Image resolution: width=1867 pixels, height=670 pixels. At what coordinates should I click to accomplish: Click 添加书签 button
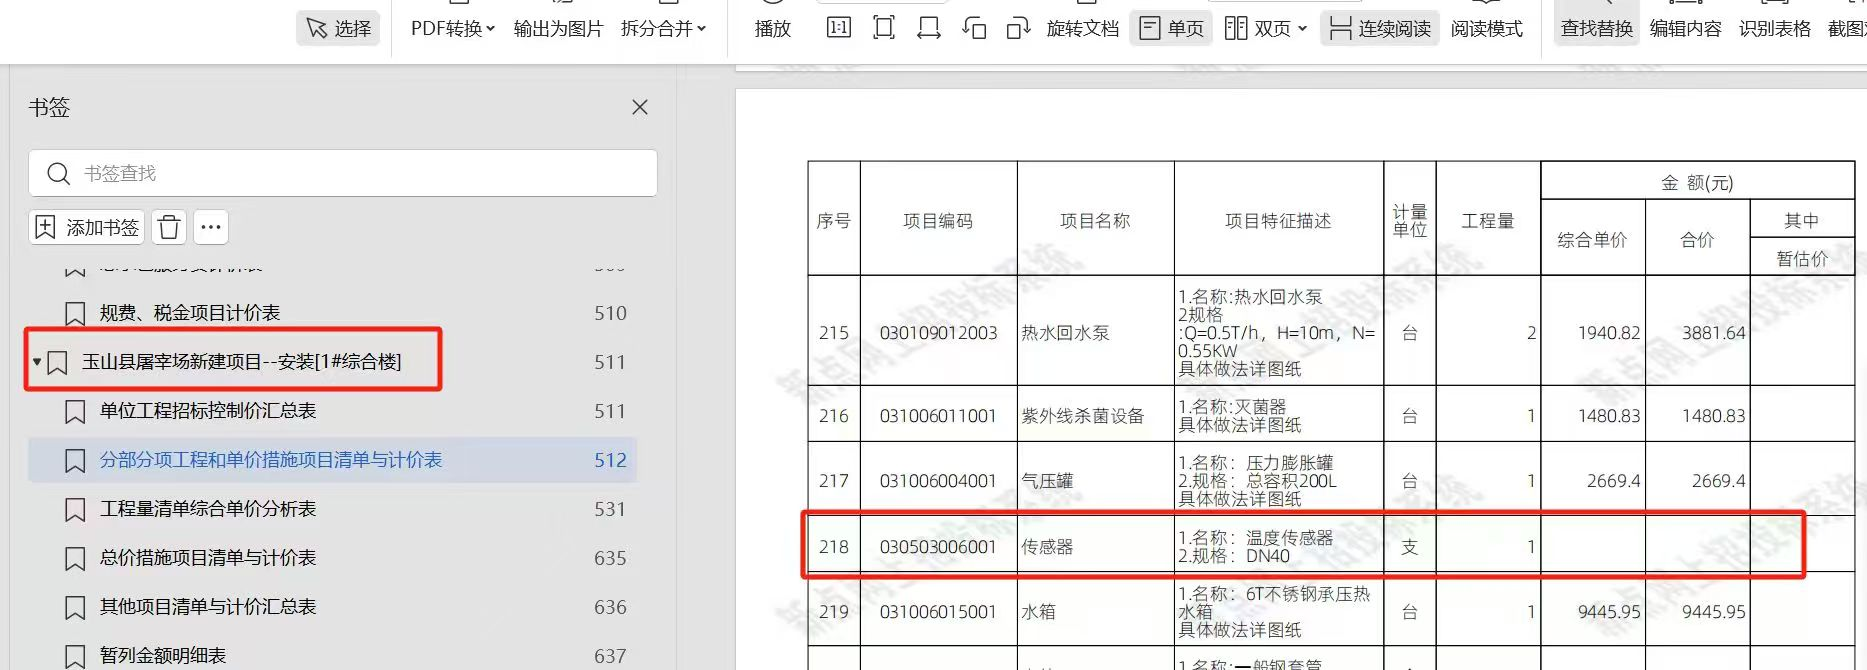pos(87,227)
